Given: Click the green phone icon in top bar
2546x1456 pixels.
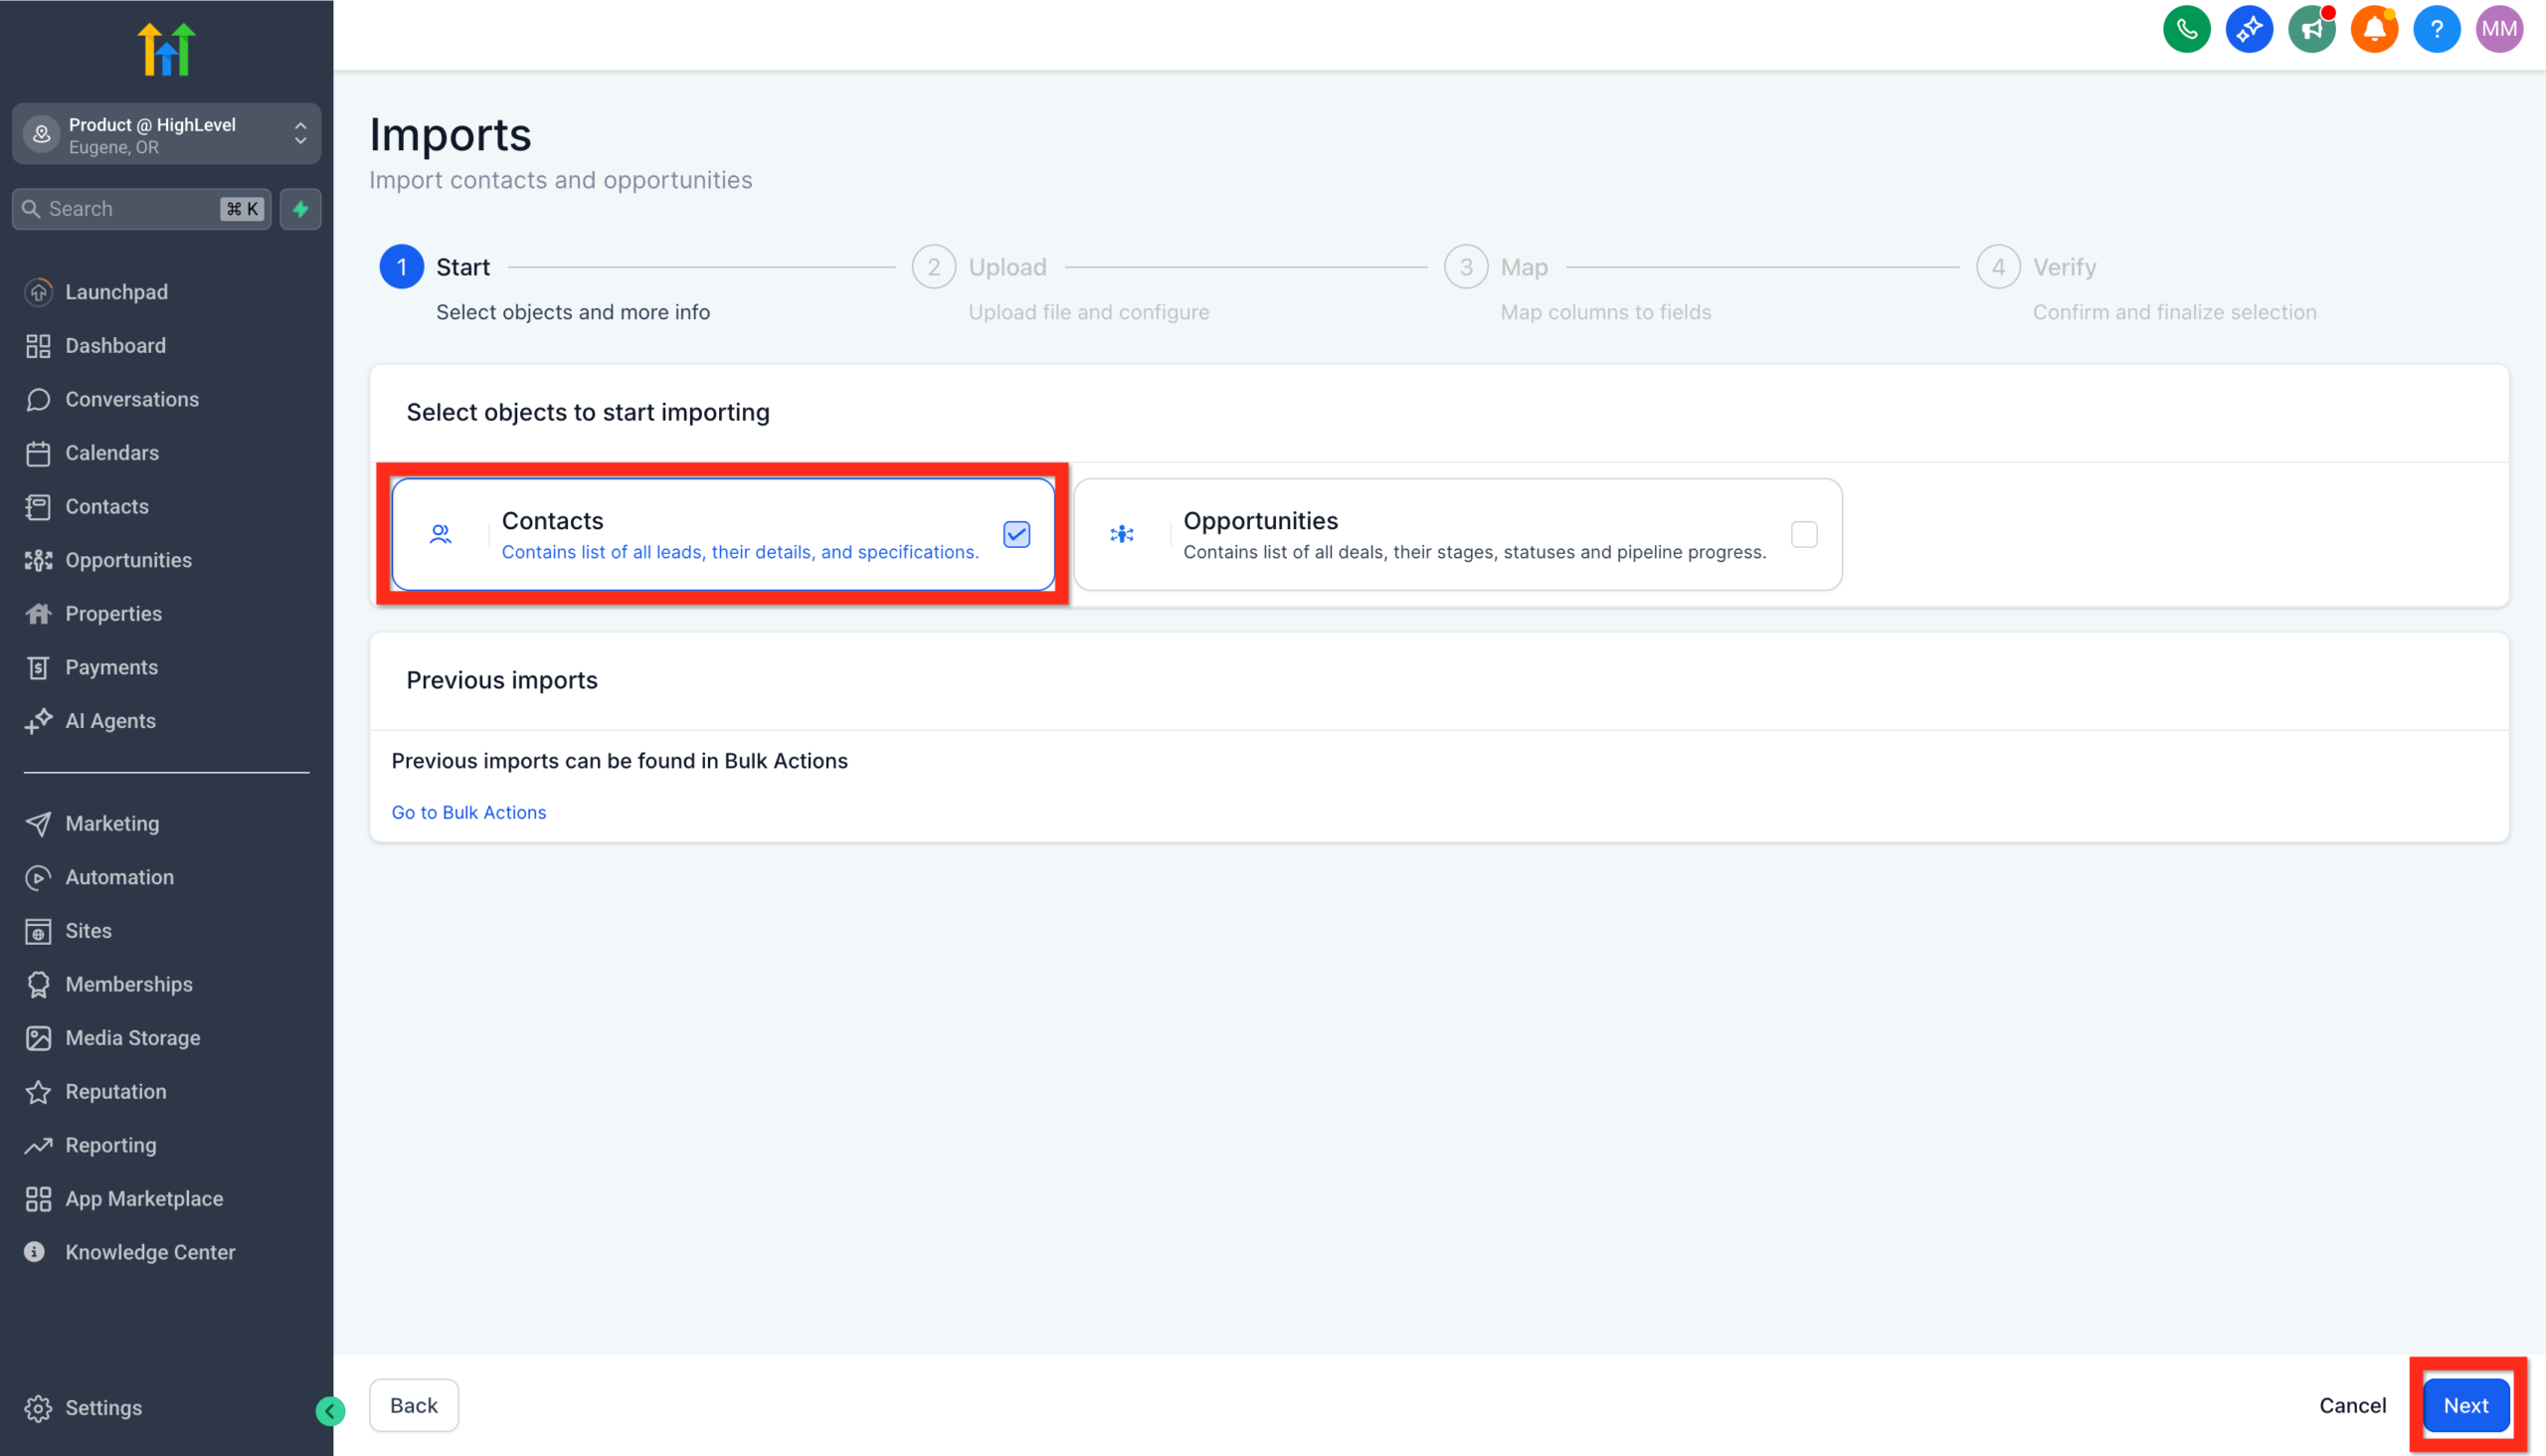Looking at the screenshot, I should (x=2186, y=29).
